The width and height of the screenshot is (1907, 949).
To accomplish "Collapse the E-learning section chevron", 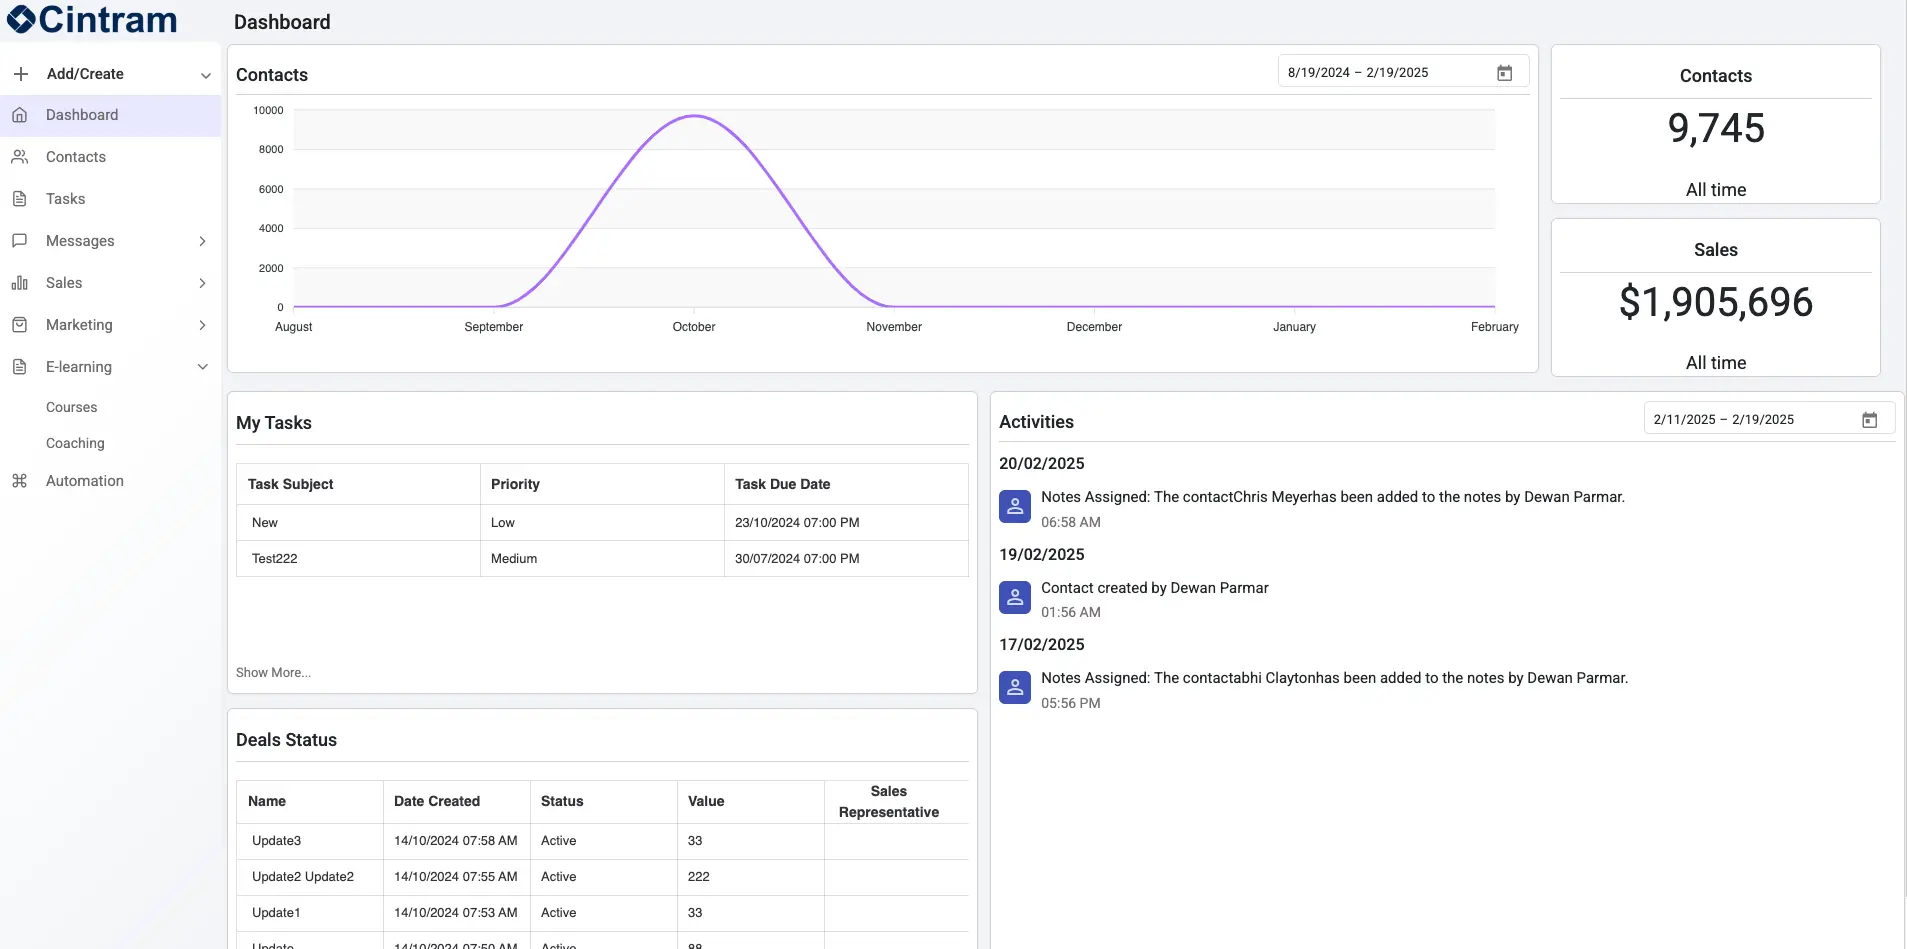I will 203,367.
